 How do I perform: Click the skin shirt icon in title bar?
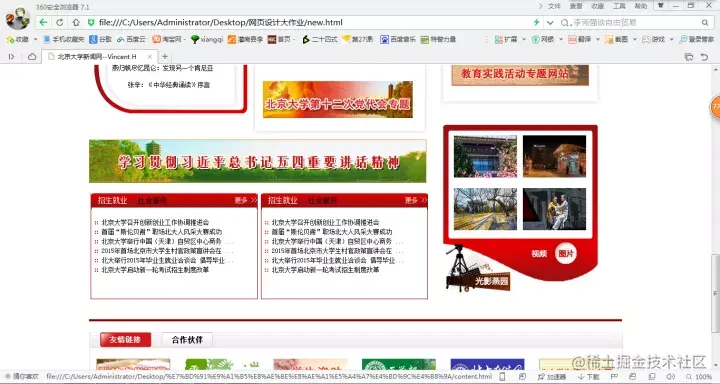tap(661, 6)
